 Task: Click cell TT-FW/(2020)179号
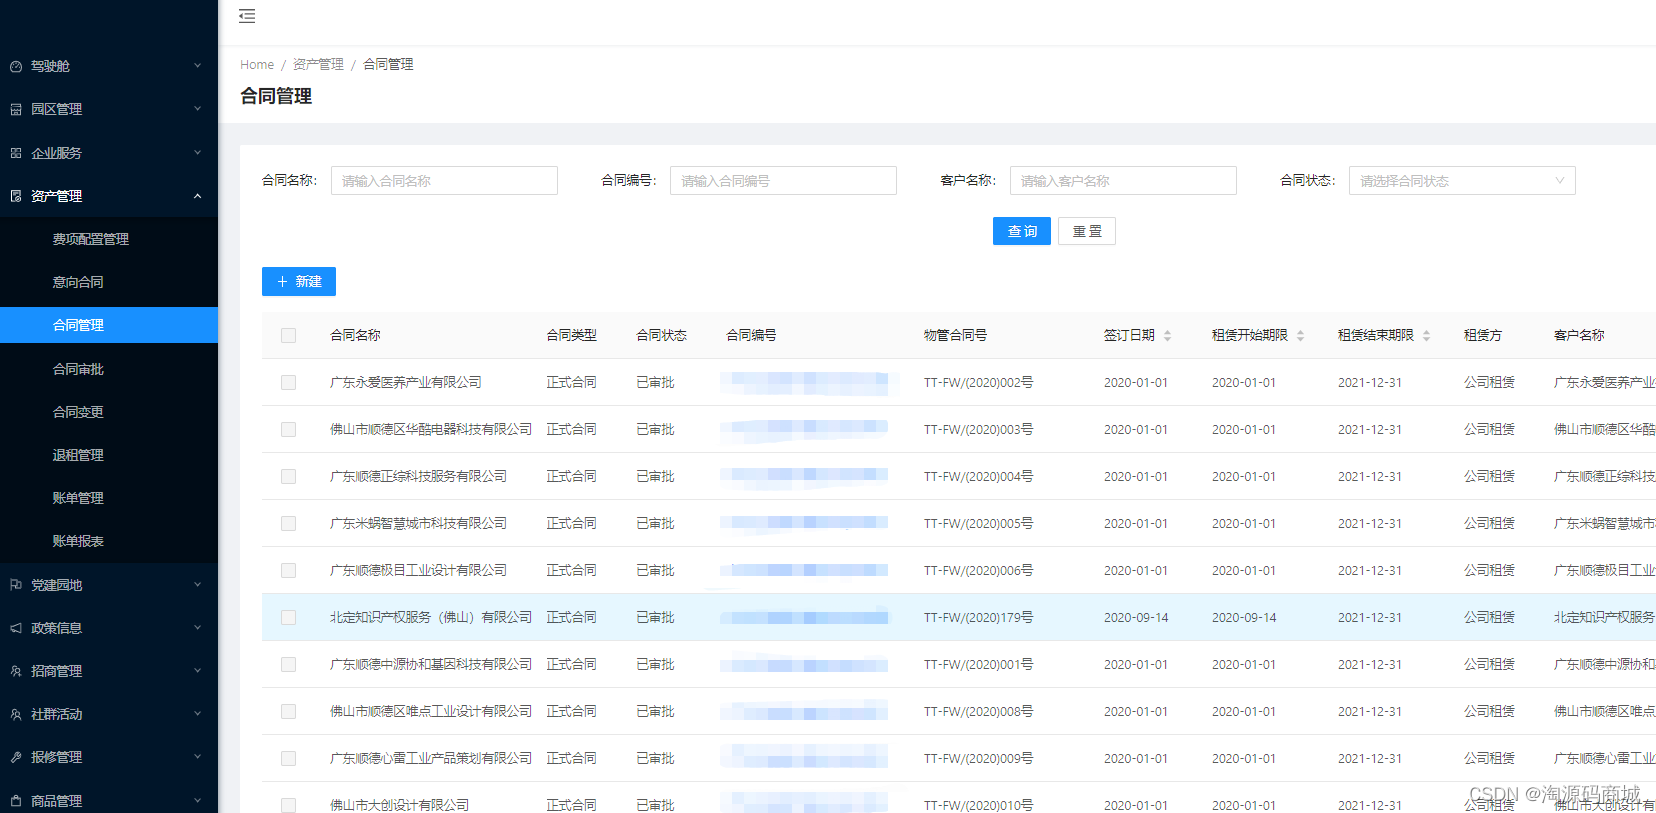(978, 618)
